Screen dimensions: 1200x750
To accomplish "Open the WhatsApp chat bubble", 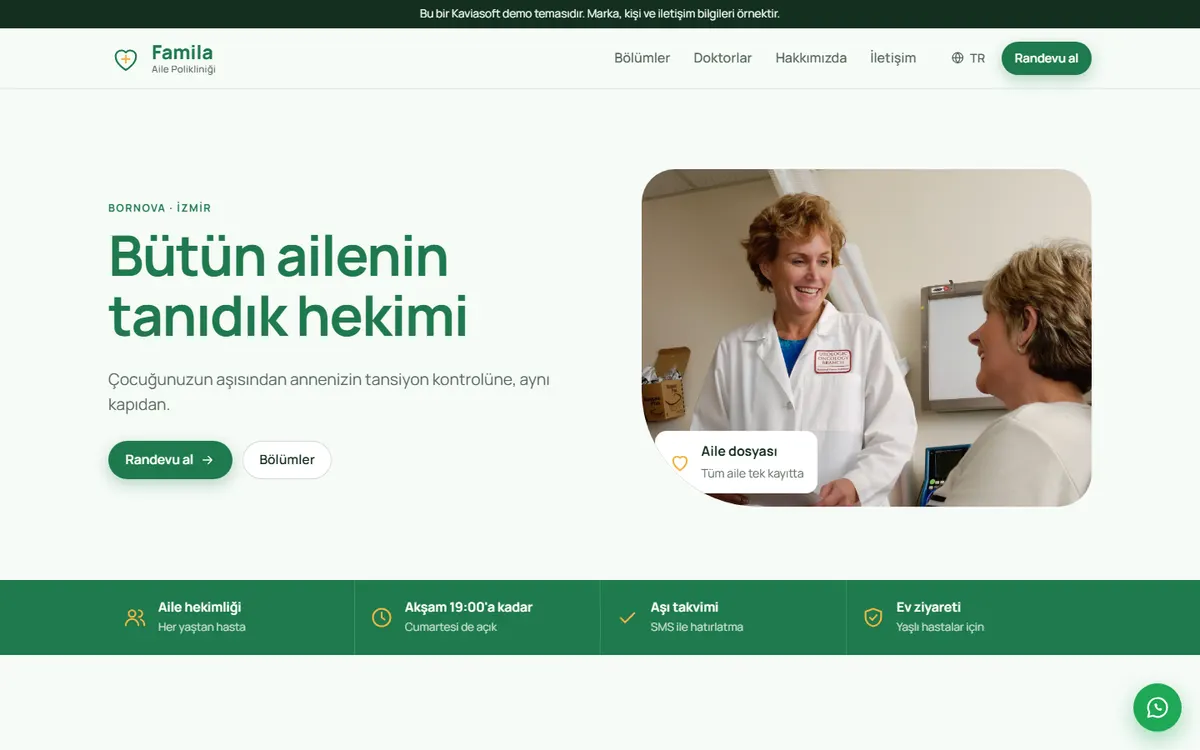I will [1157, 708].
